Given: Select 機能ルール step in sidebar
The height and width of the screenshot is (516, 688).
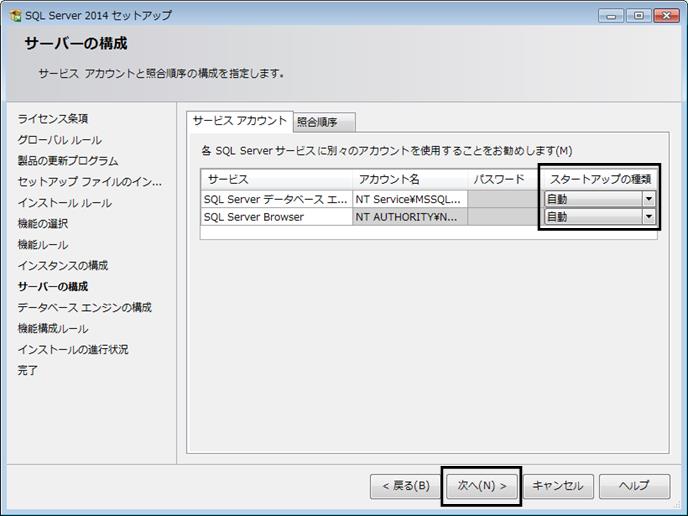Looking at the screenshot, I should pyautogui.click(x=43, y=244).
